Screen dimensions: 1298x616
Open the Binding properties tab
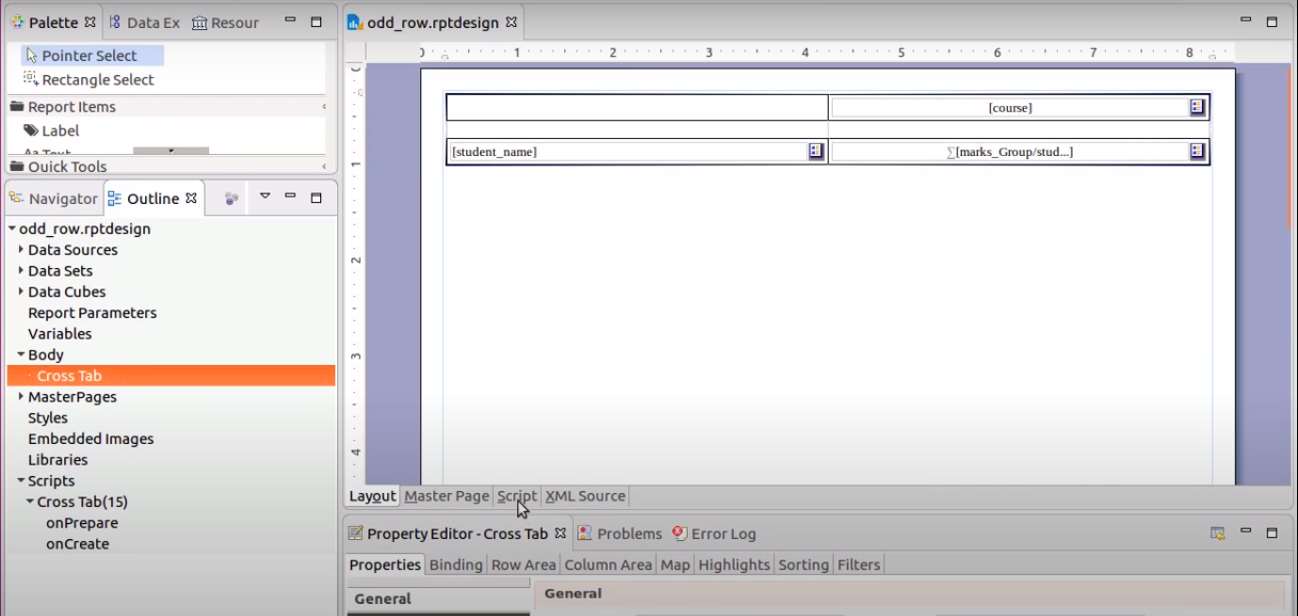pos(455,565)
